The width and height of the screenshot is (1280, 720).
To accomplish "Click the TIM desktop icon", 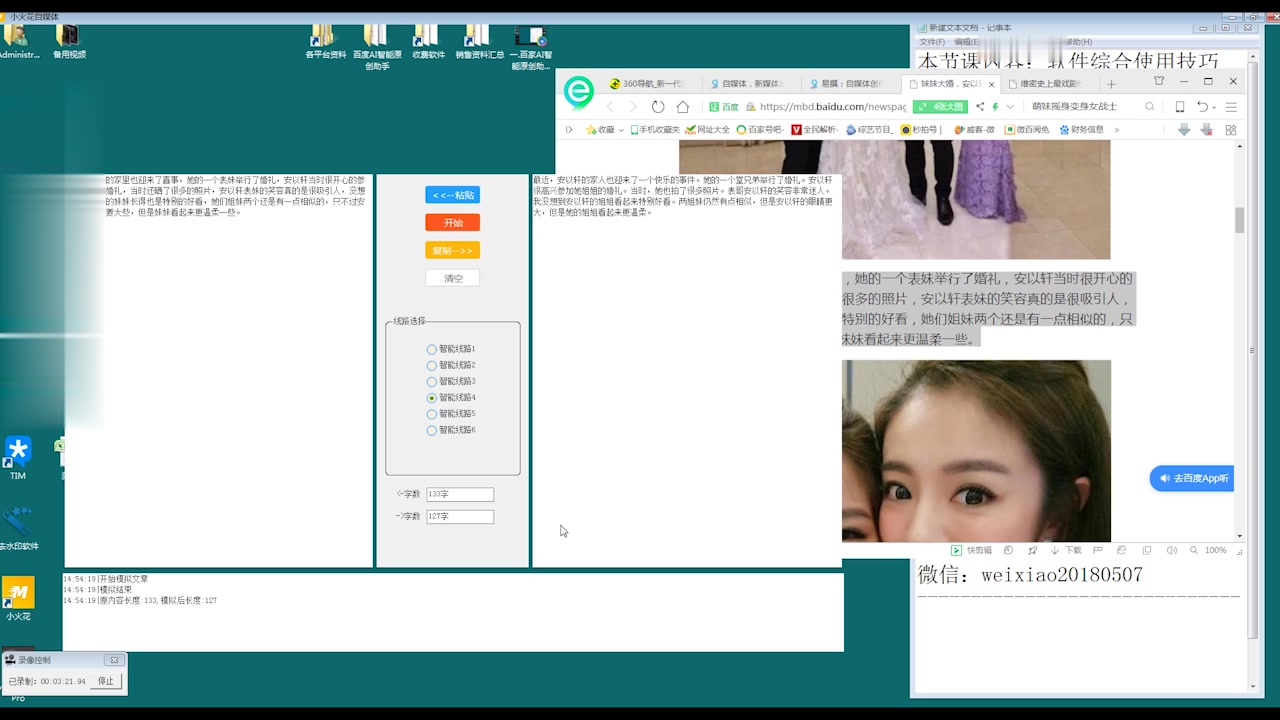I will click(x=18, y=459).
